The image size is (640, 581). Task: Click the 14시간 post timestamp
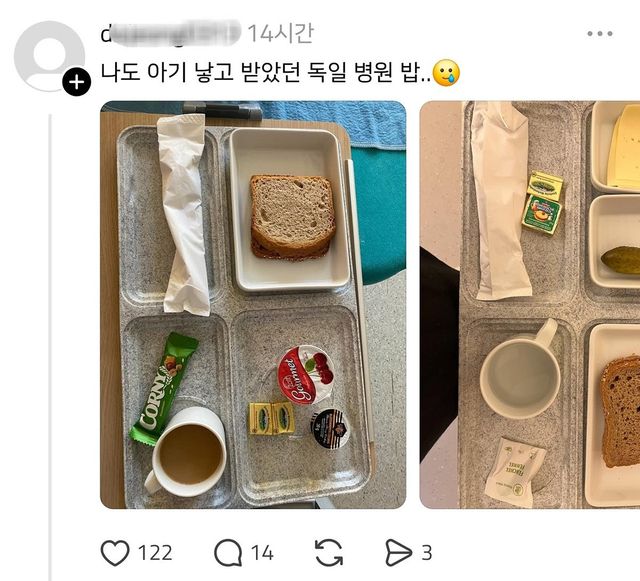pyautogui.click(x=280, y=33)
